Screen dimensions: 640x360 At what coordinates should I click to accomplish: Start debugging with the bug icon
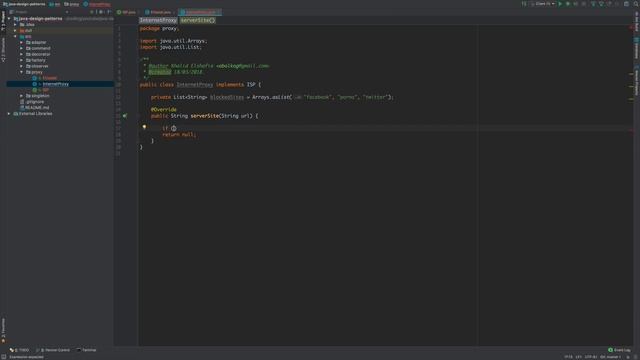[568, 4]
